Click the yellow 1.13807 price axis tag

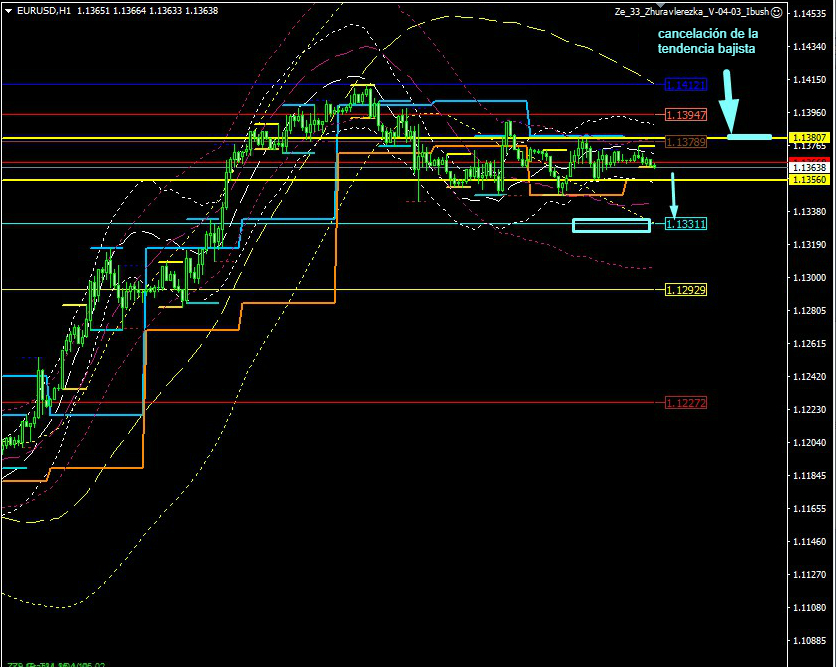tap(810, 138)
